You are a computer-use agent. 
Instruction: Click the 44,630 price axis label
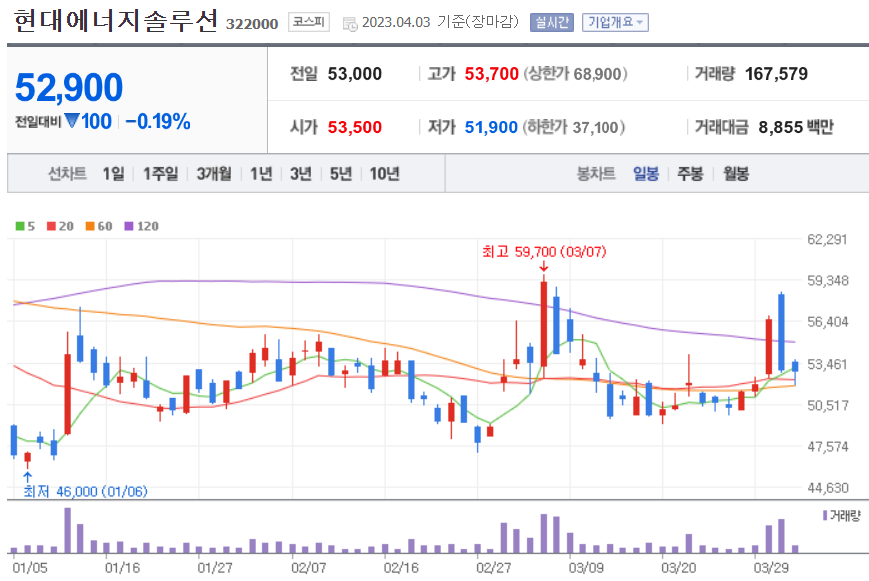(x=827, y=488)
